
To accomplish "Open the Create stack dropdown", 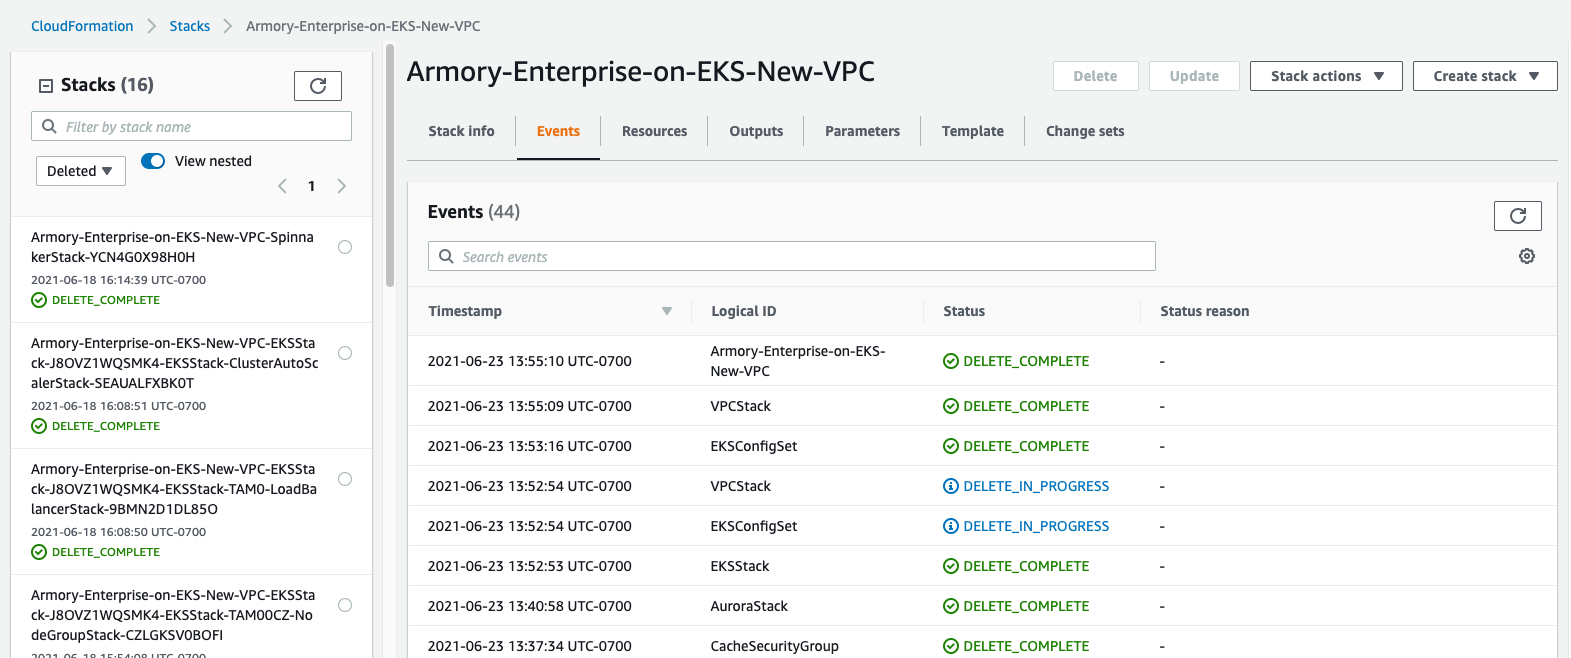I will (1485, 76).
